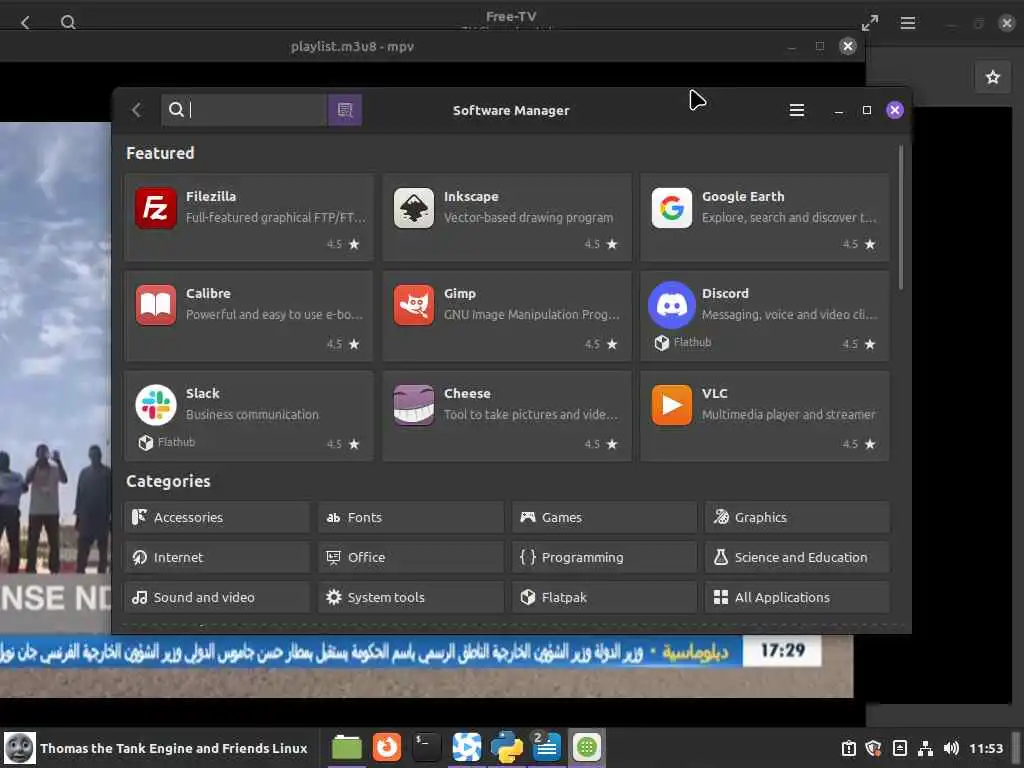Open the Thomas the Tank Engine menu button
Screen dimensions: 1024x768
coord(157,748)
